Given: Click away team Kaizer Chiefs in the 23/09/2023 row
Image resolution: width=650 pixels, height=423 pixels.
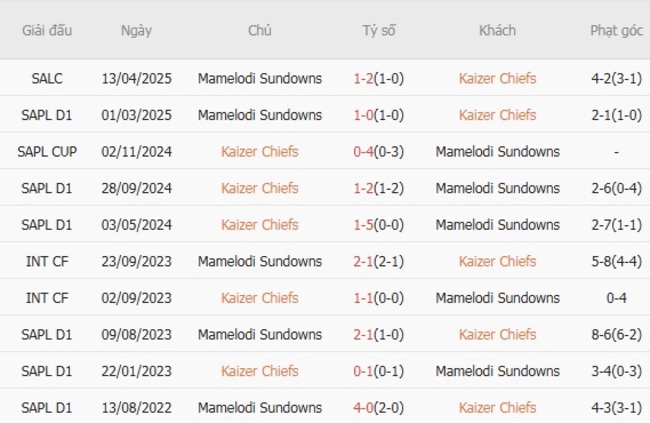Looking at the screenshot, I should click(497, 261).
